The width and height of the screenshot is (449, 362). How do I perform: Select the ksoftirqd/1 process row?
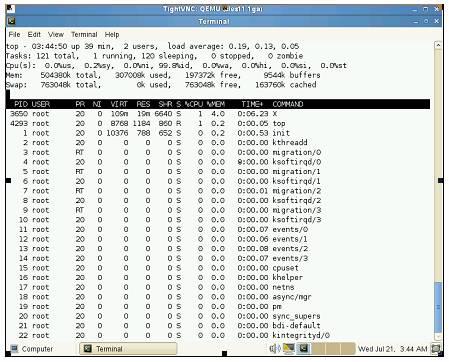click(x=218, y=181)
